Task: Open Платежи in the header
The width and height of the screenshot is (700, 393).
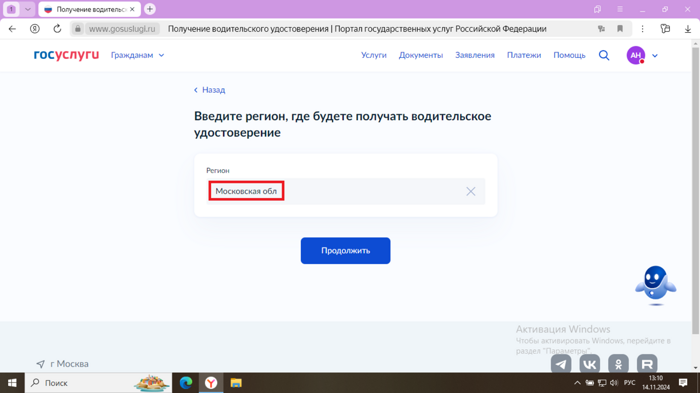Action: 524,55
